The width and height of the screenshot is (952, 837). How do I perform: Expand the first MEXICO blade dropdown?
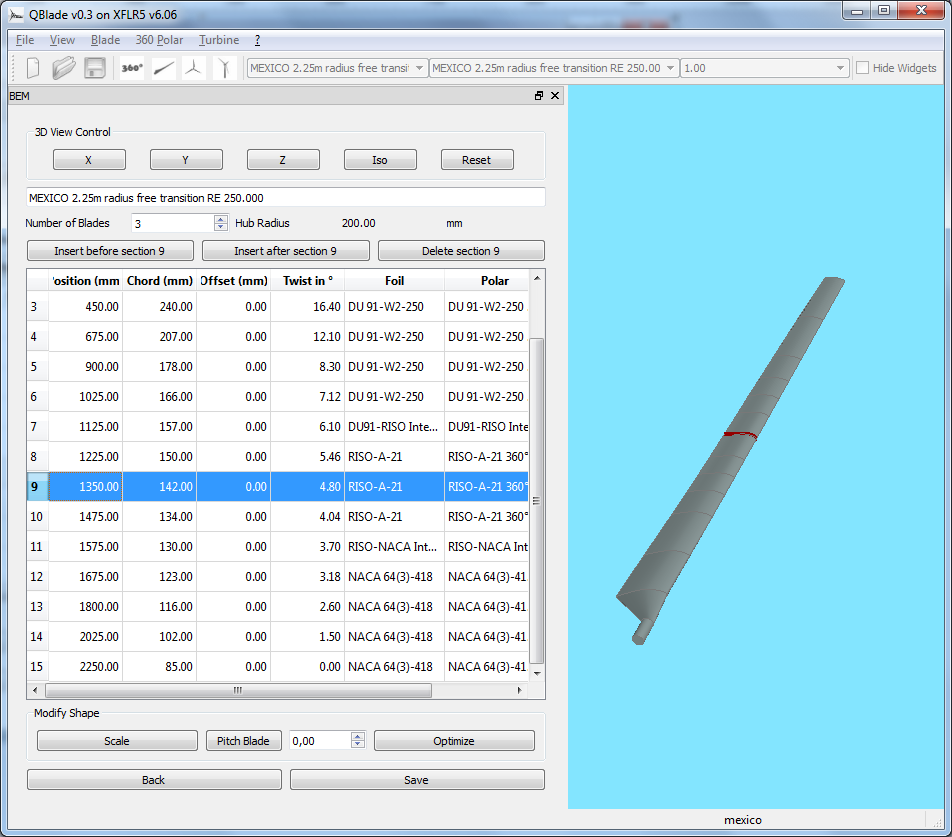point(420,68)
